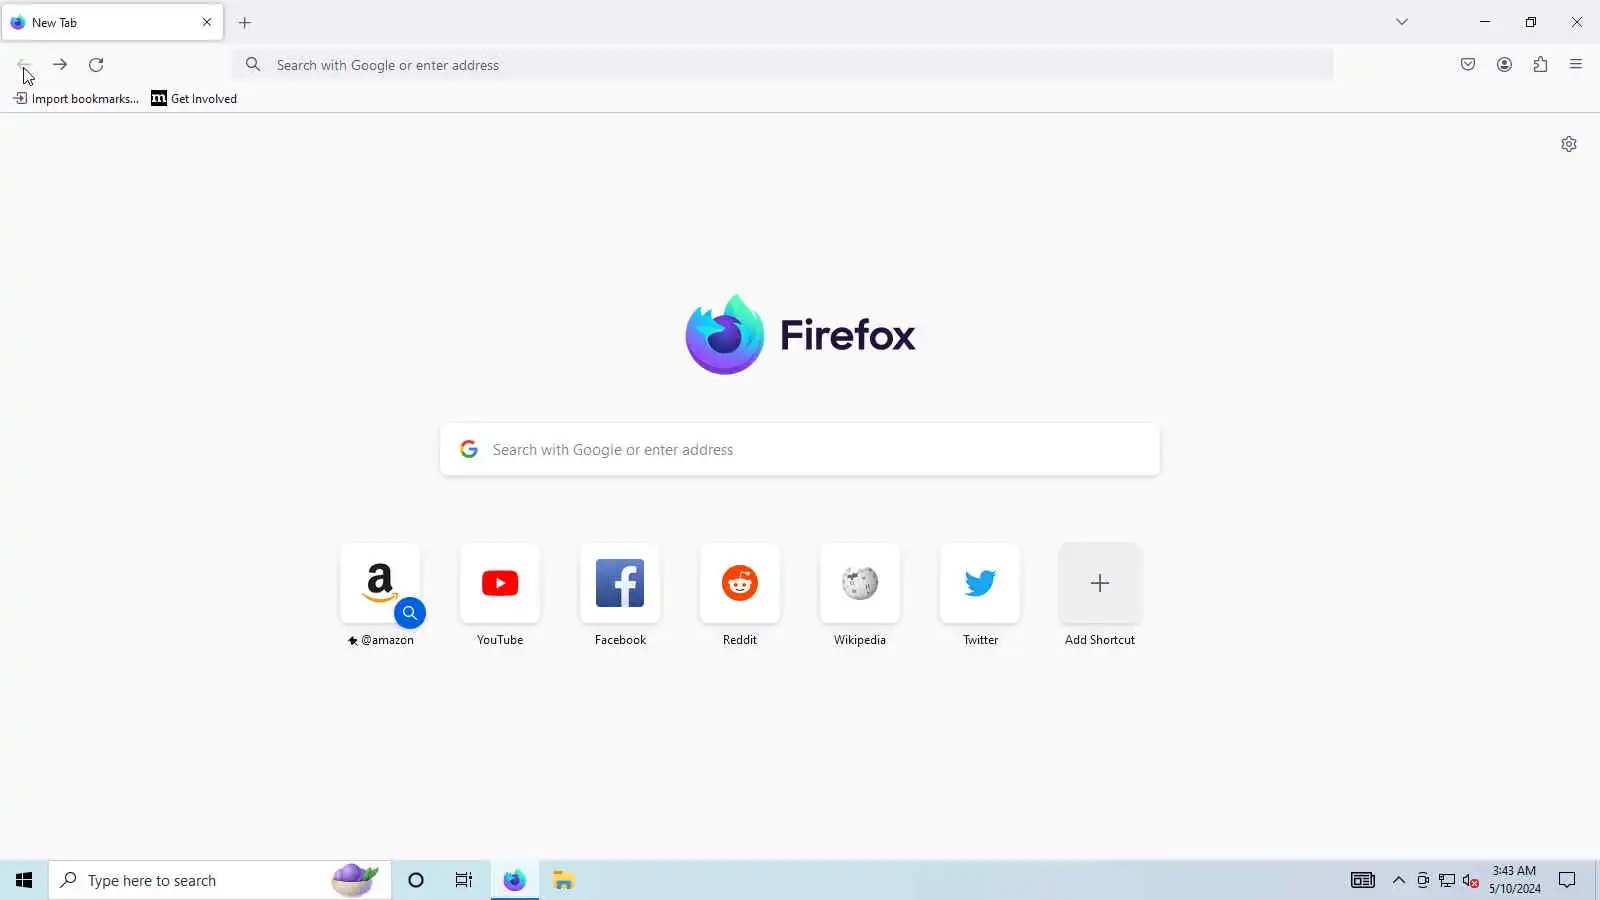Restore down the Firefox window
This screenshot has height=900, width=1600.
click(1531, 22)
